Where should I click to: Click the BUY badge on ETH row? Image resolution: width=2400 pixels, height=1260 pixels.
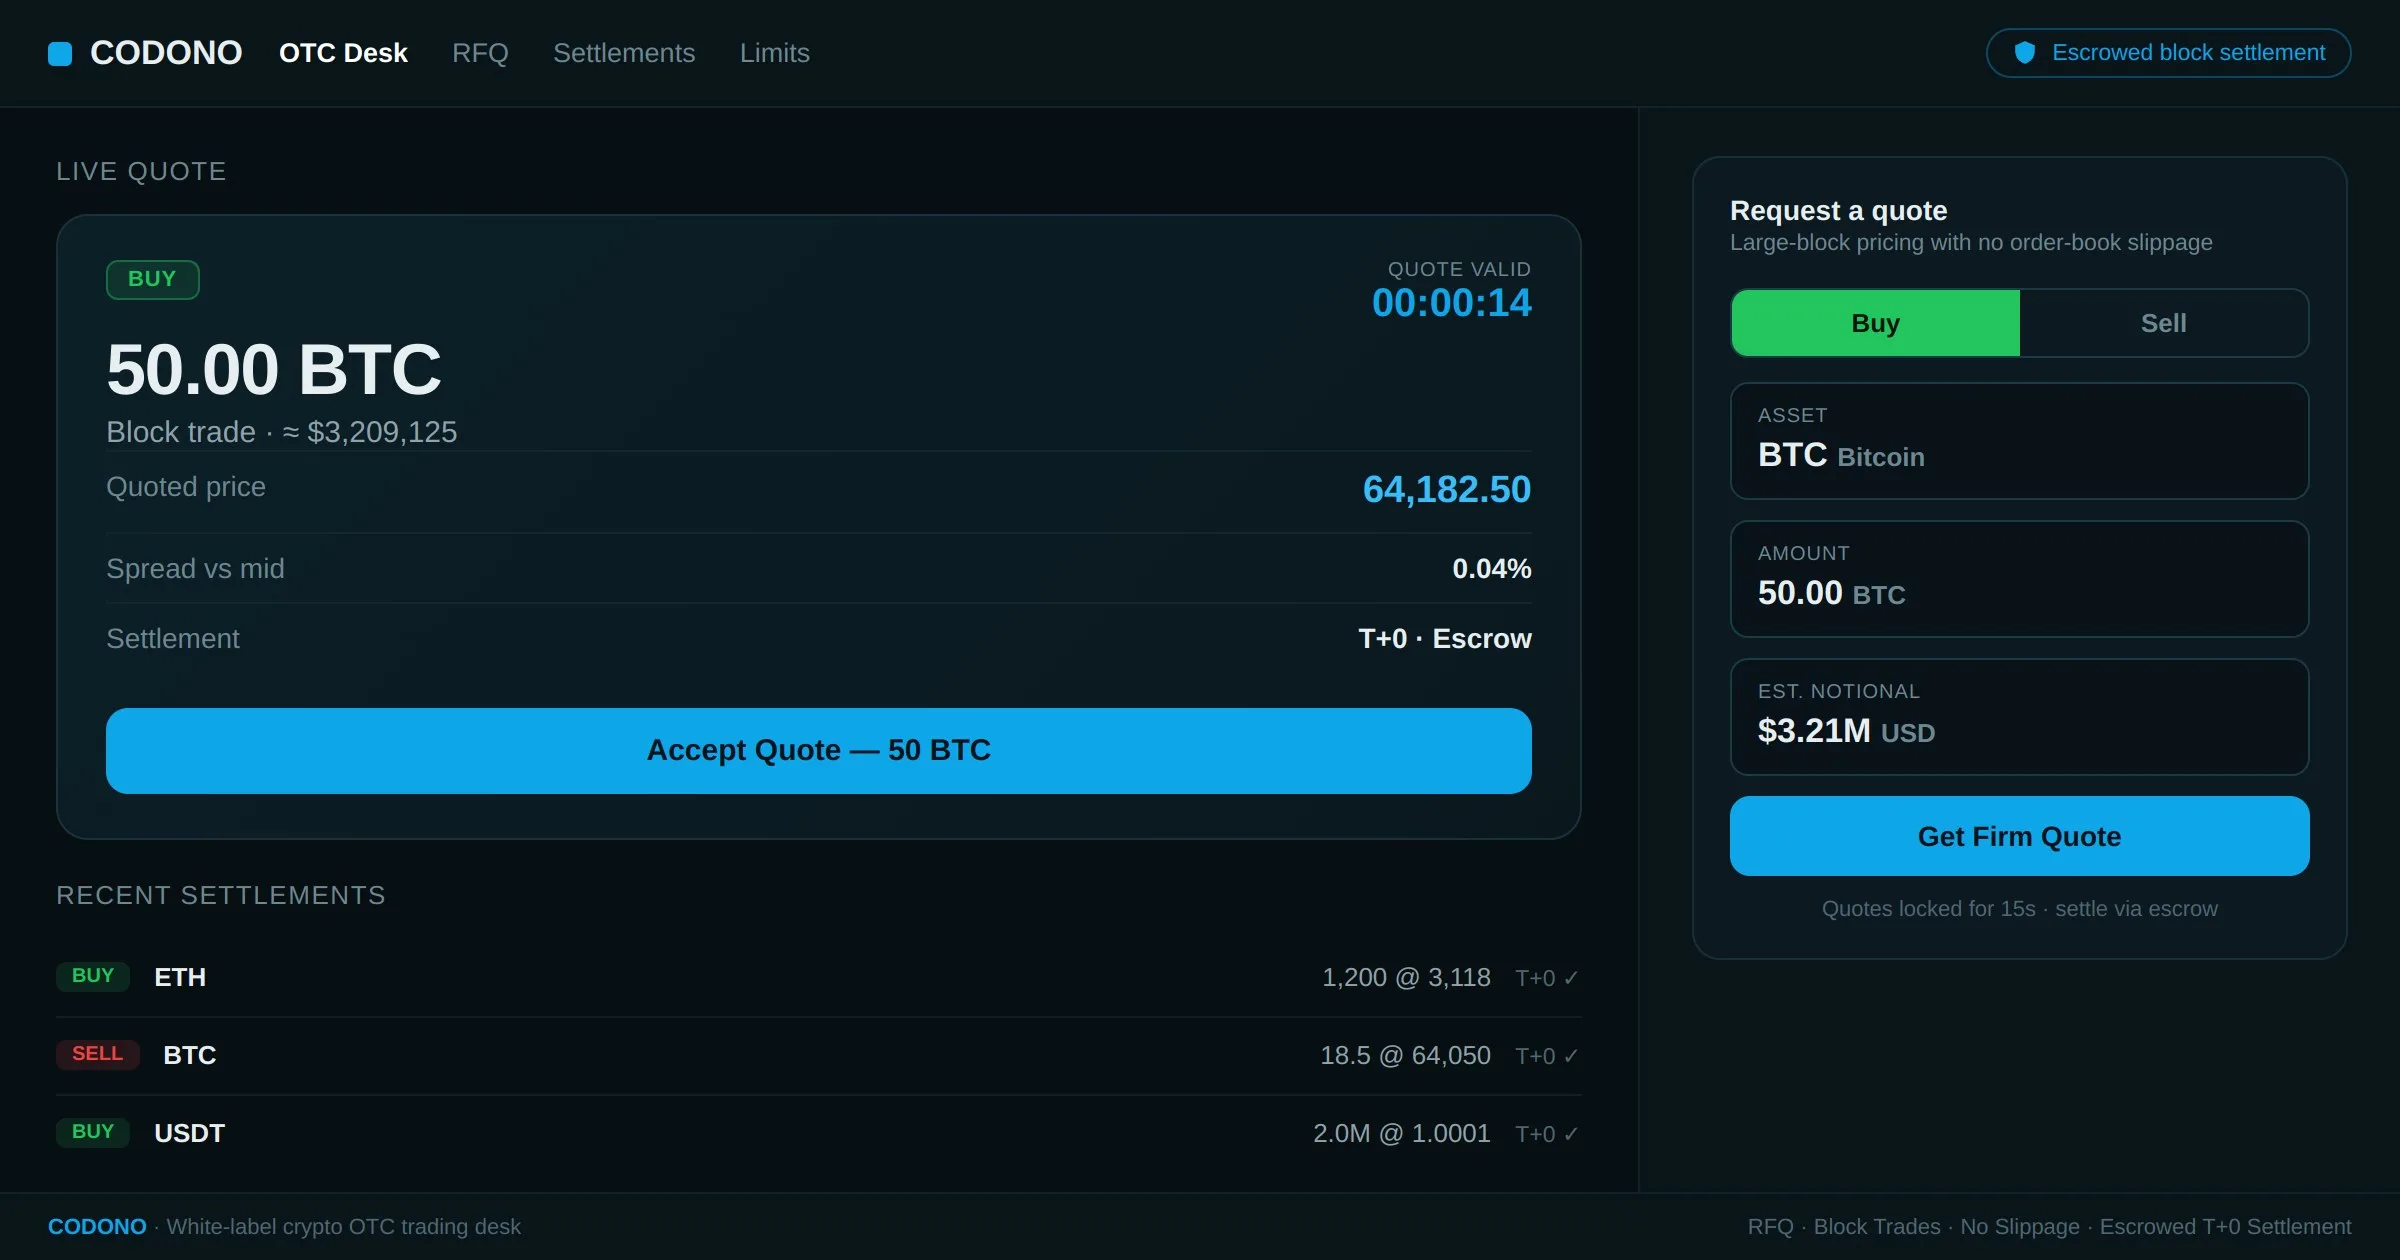(93, 976)
